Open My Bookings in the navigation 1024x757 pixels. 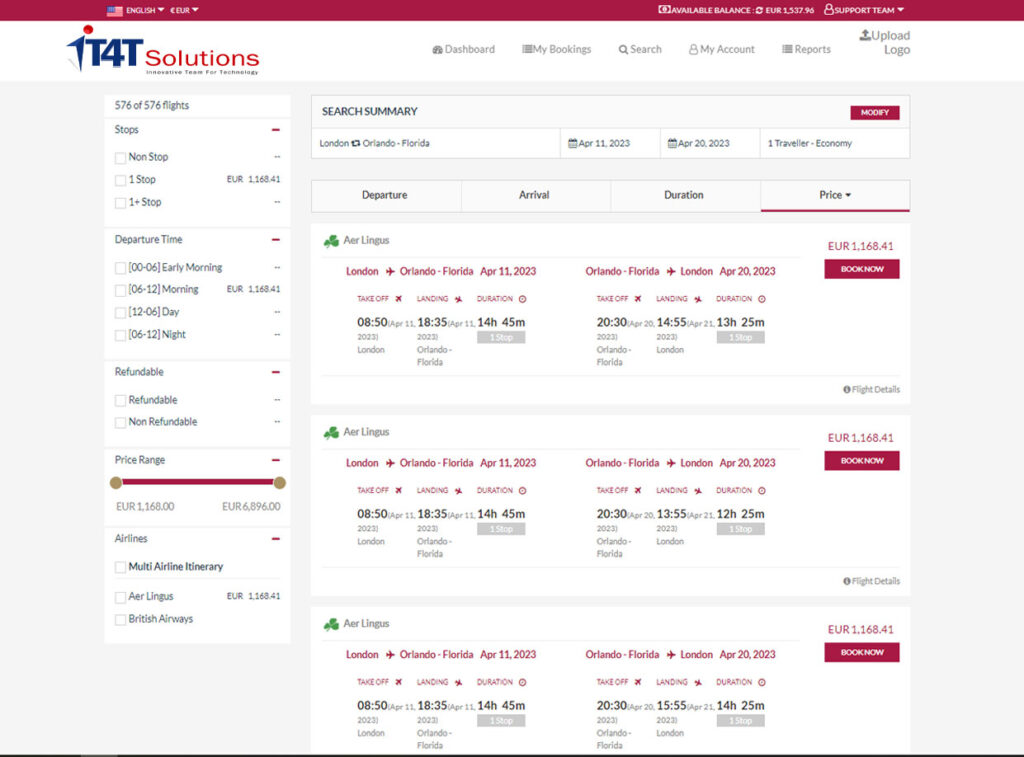556,50
